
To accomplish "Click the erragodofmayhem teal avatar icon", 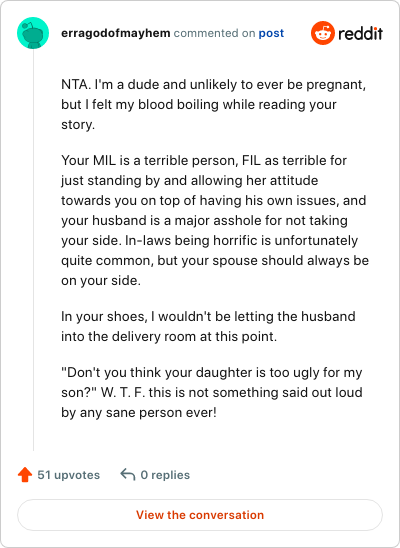I will [x=33, y=33].
